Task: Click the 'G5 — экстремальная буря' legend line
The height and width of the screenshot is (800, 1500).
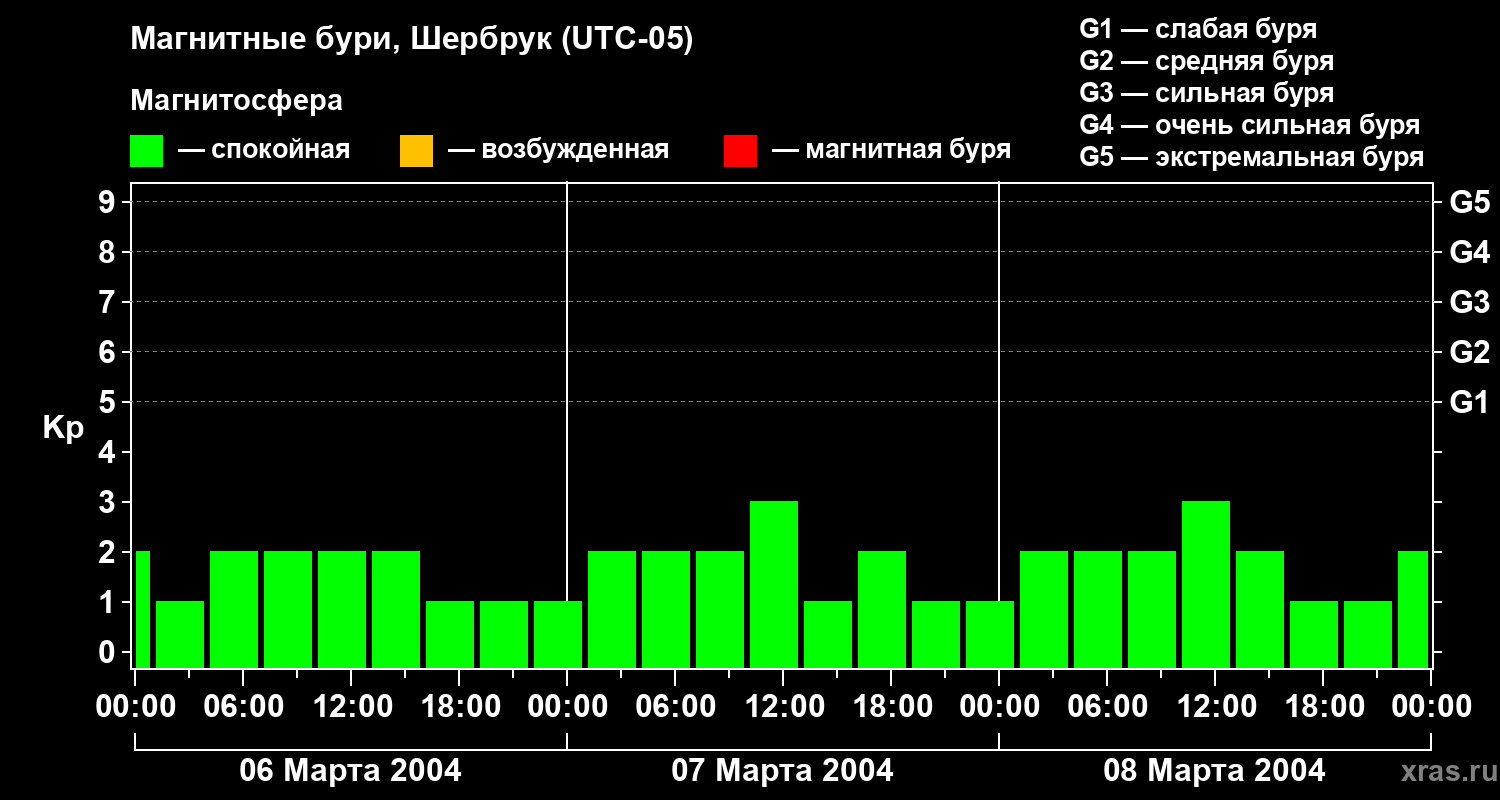Action: click(x=1251, y=157)
